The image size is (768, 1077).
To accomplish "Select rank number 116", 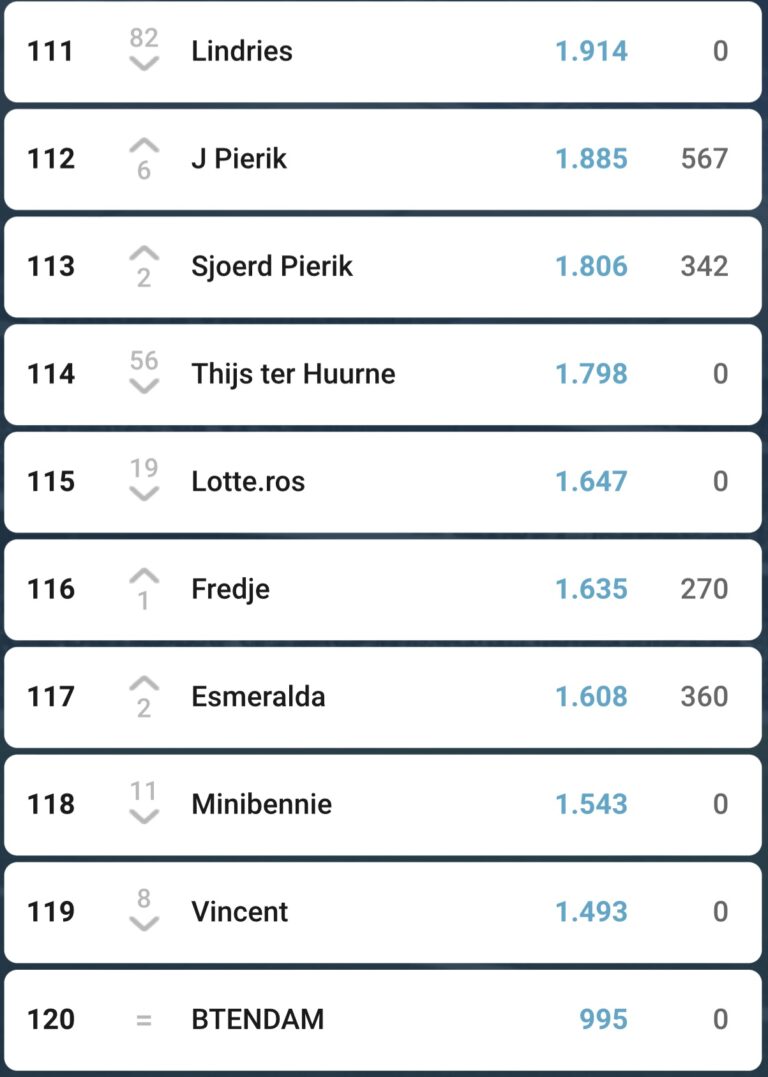I will point(51,589).
